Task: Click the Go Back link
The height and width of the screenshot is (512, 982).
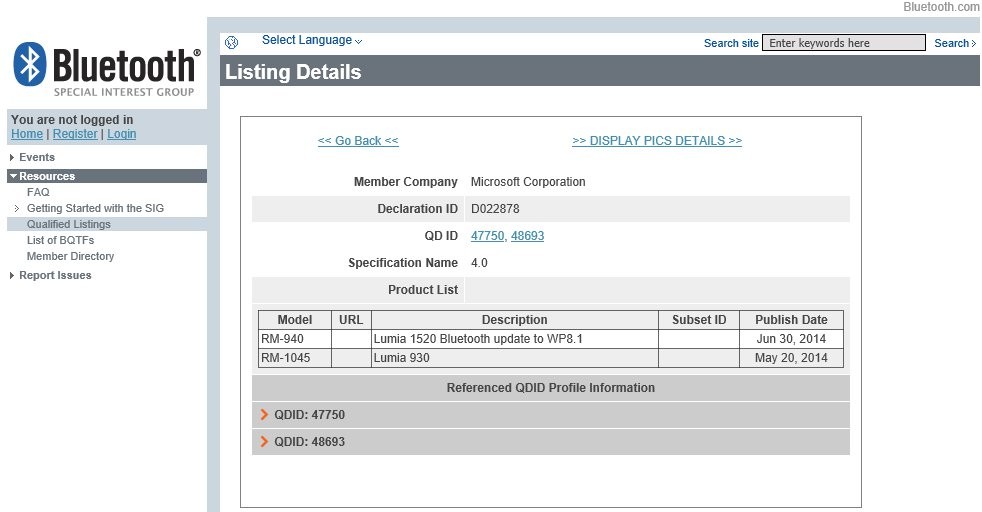Action: [x=358, y=141]
